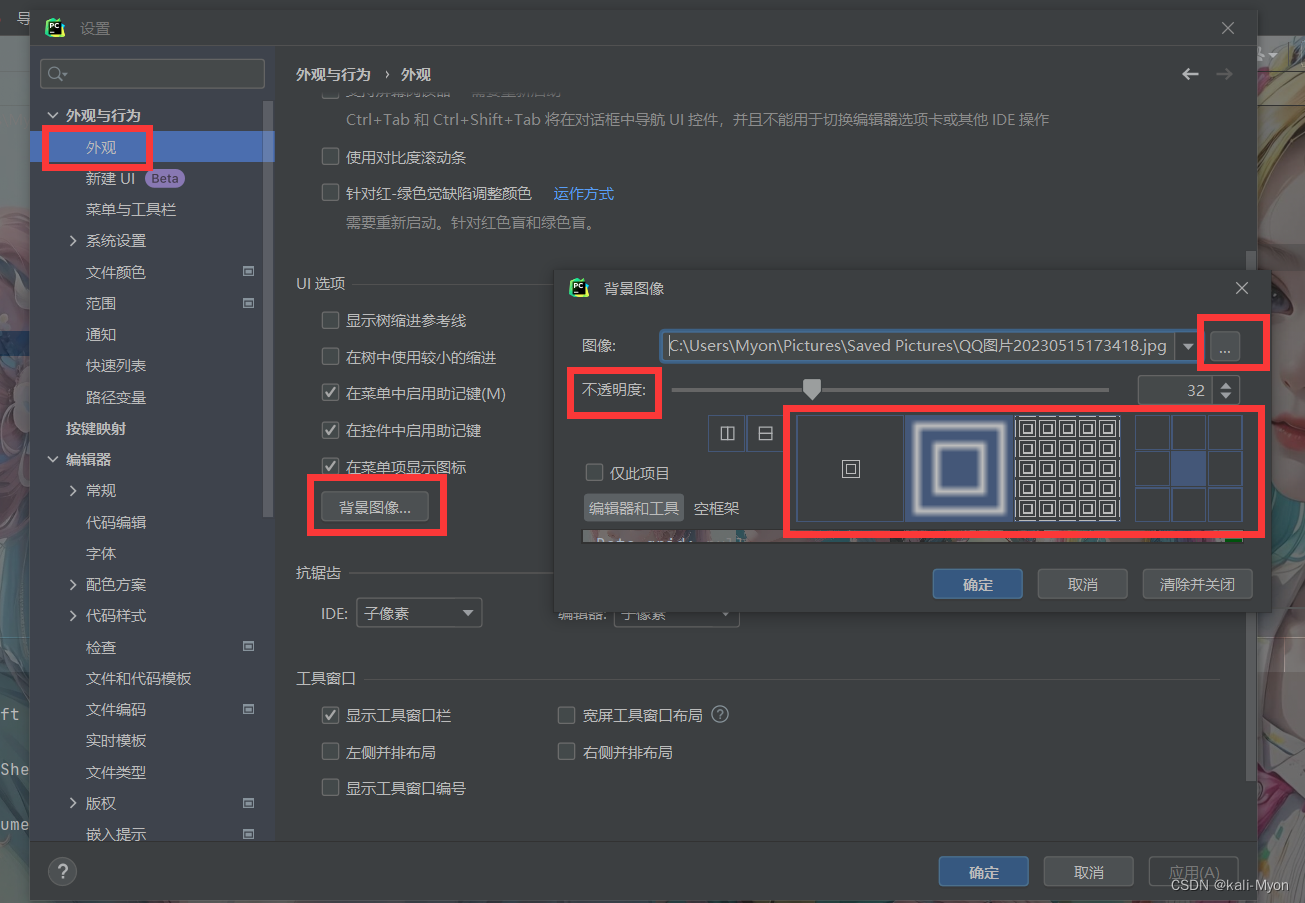Screen dimensions: 1305x903
Task: Toggle the flip horizontally icon in 背景图像
Action: click(727, 433)
